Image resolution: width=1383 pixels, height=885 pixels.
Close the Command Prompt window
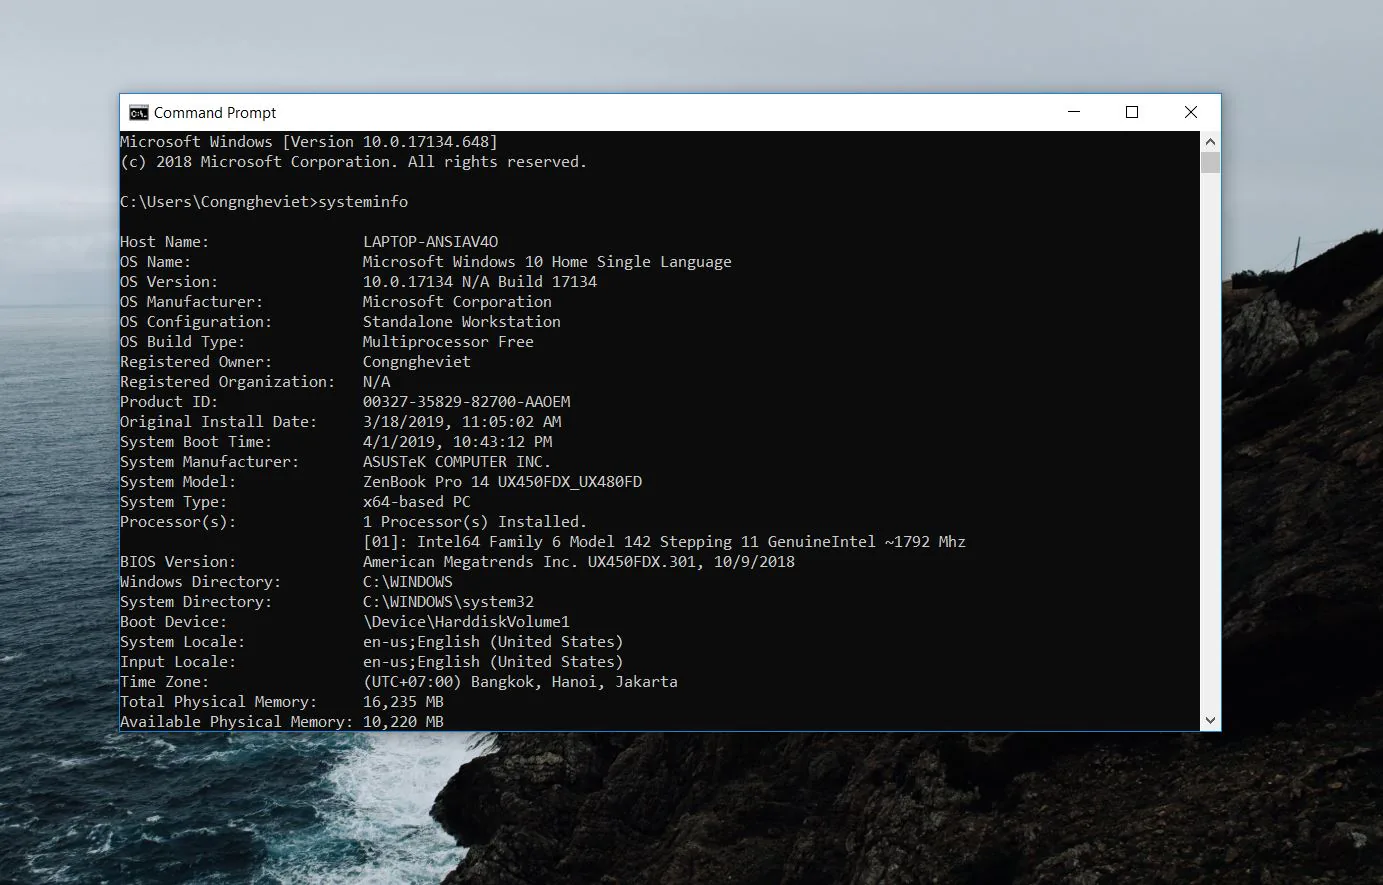(x=1191, y=112)
